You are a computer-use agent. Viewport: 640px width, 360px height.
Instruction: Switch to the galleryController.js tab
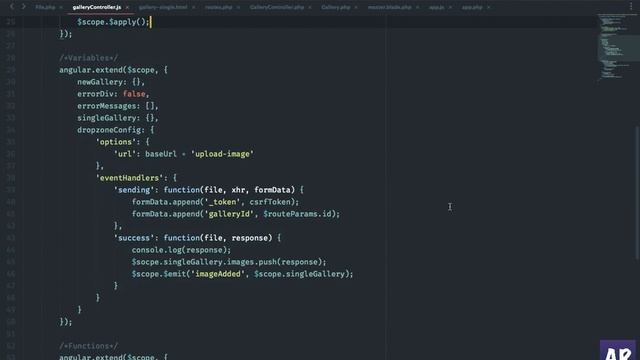pyautogui.click(x=97, y=7)
